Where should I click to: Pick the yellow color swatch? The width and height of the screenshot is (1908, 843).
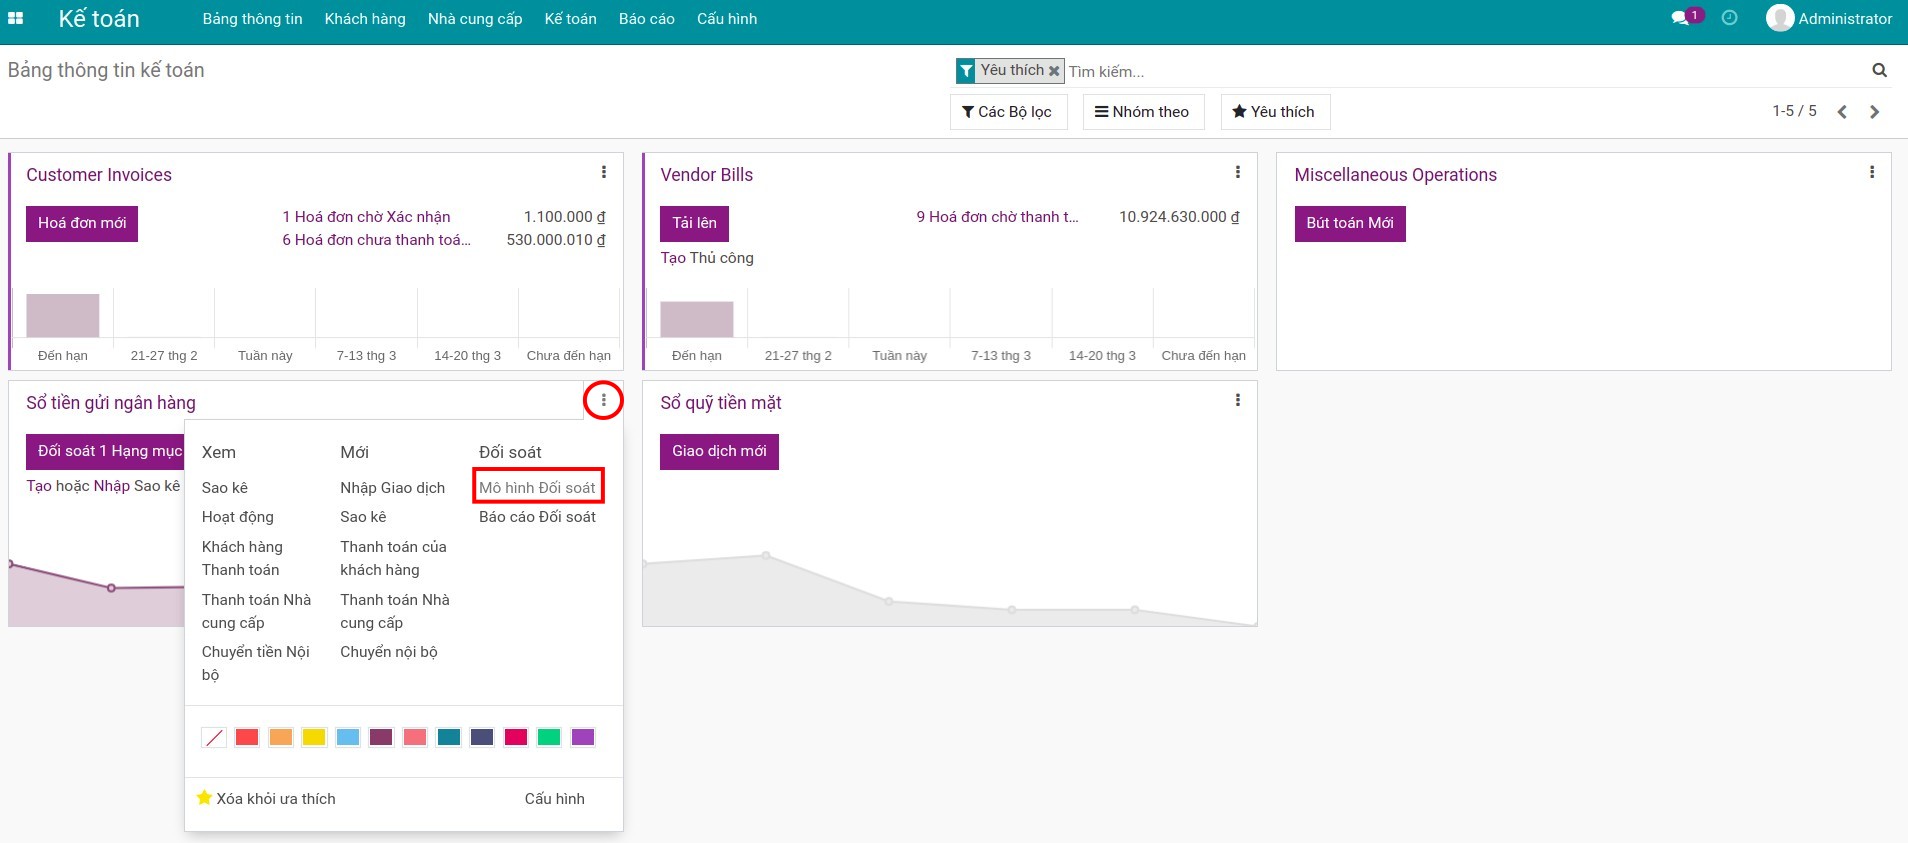coord(314,737)
